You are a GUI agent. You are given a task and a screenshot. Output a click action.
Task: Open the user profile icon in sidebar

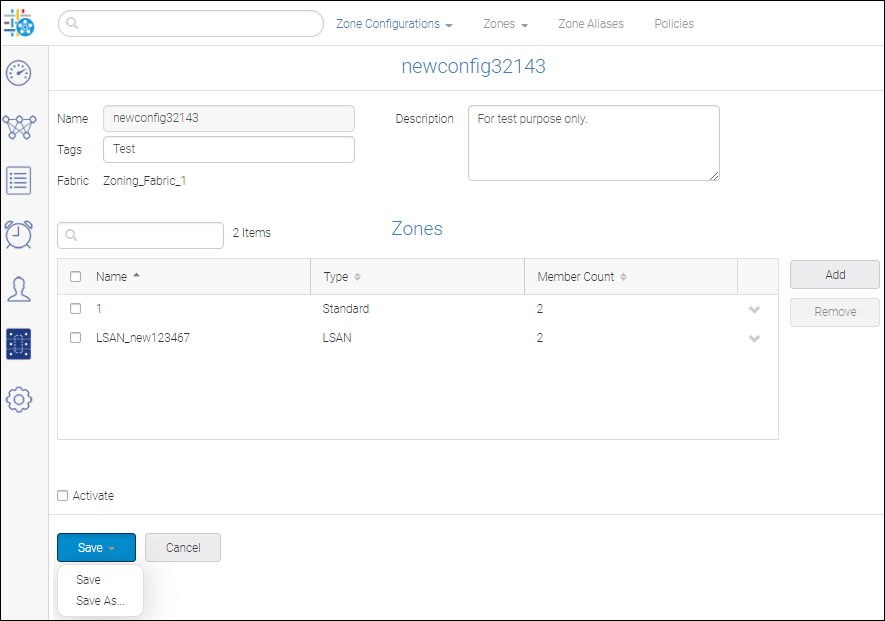pyautogui.click(x=19, y=289)
